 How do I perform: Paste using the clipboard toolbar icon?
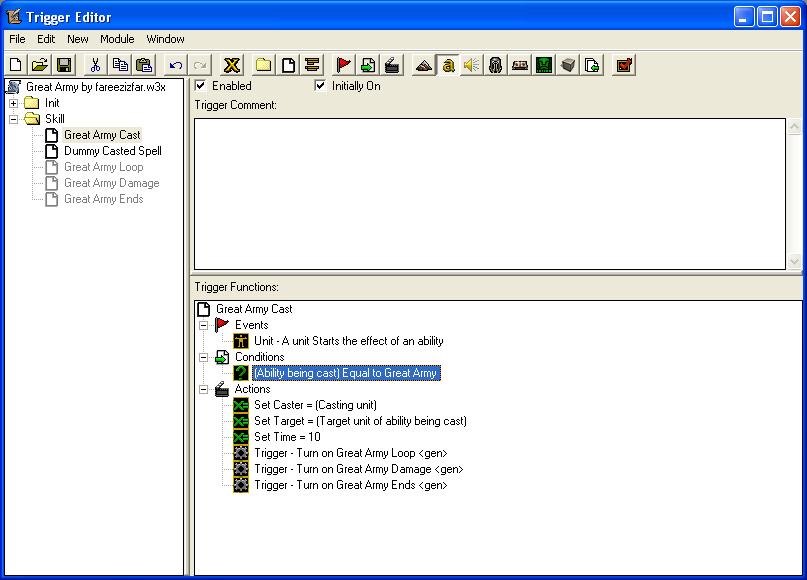[144, 65]
